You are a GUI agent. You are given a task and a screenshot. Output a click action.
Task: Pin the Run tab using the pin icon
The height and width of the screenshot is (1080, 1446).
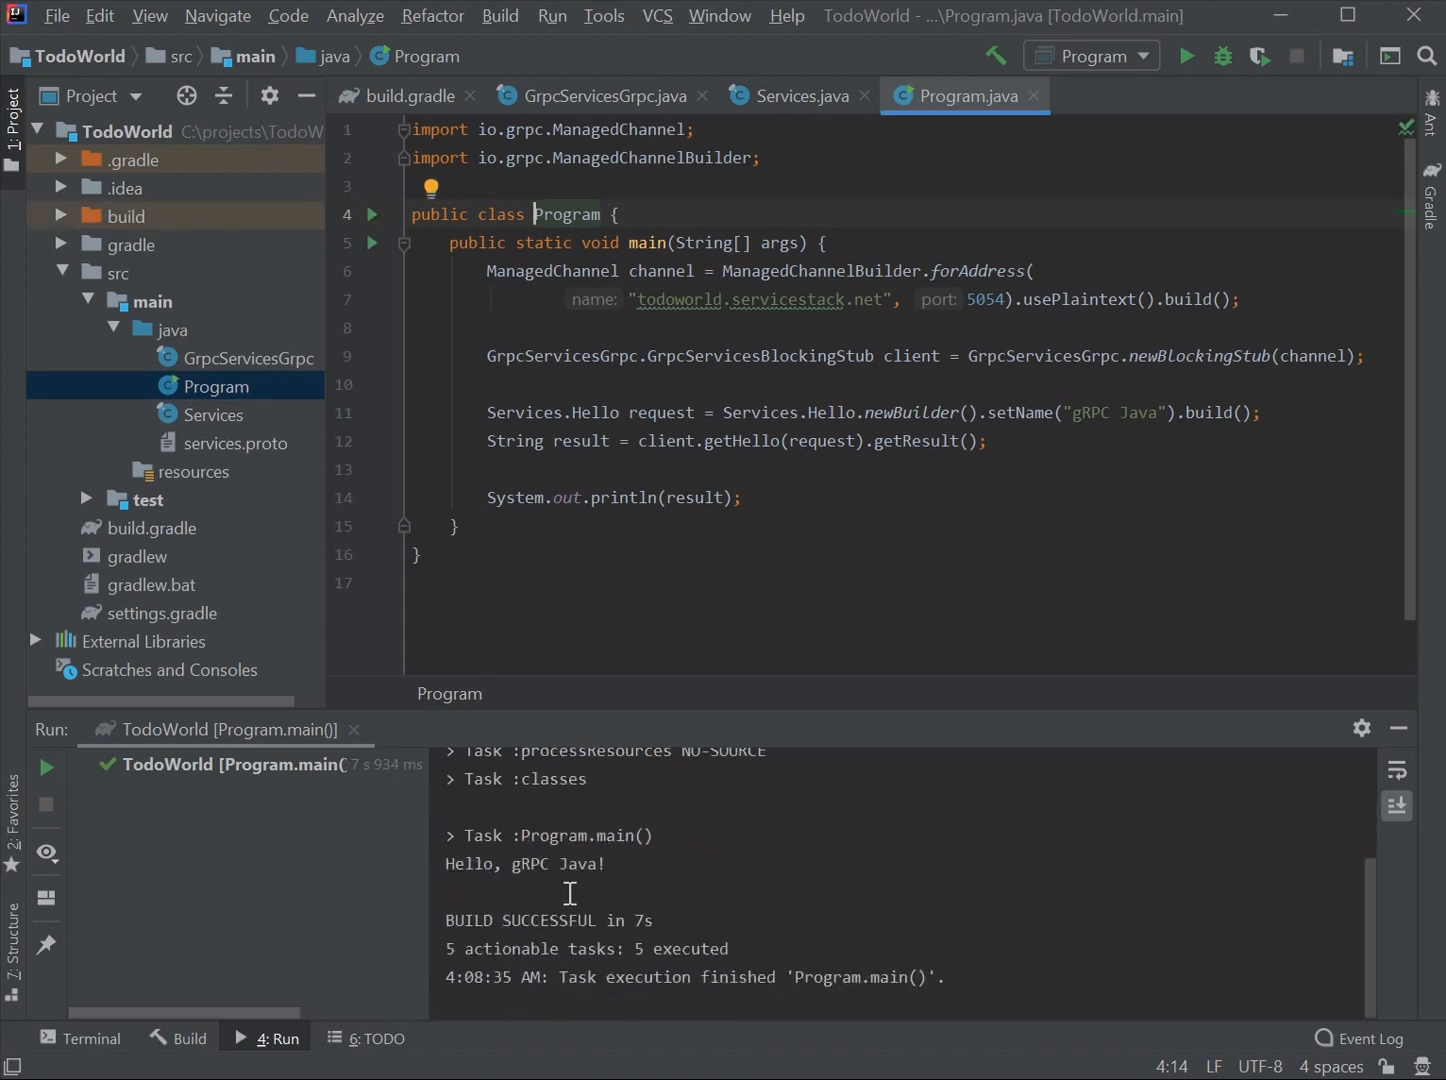coord(46,945)
